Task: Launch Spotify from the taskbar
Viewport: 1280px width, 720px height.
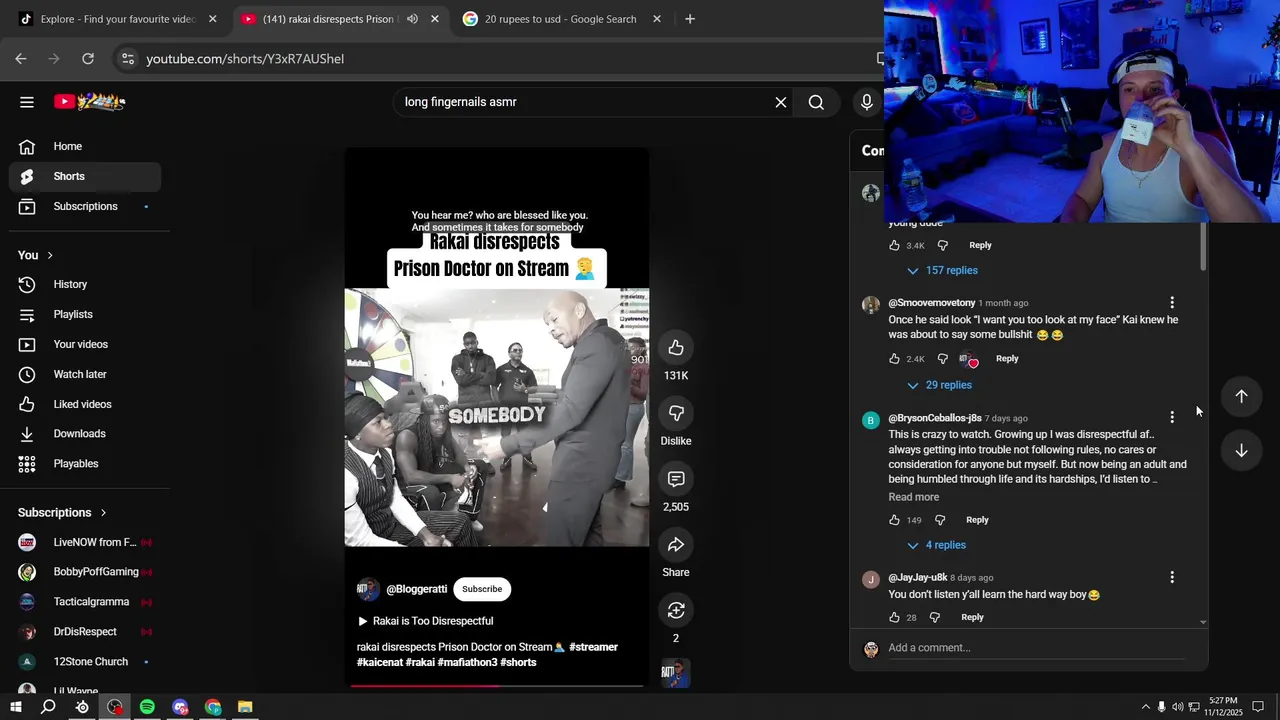Action: point(147,707)
